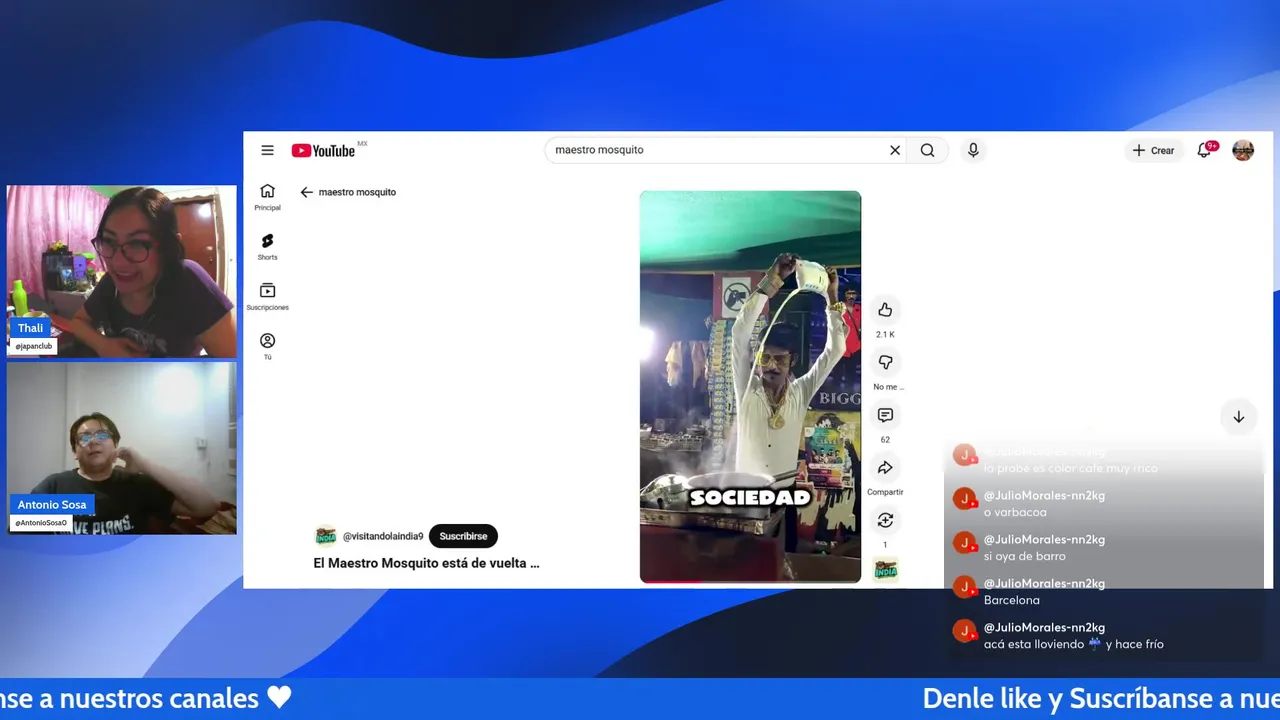Open the comments showing 62
The height and width of the screenshot is (720, 1280).
885,415
